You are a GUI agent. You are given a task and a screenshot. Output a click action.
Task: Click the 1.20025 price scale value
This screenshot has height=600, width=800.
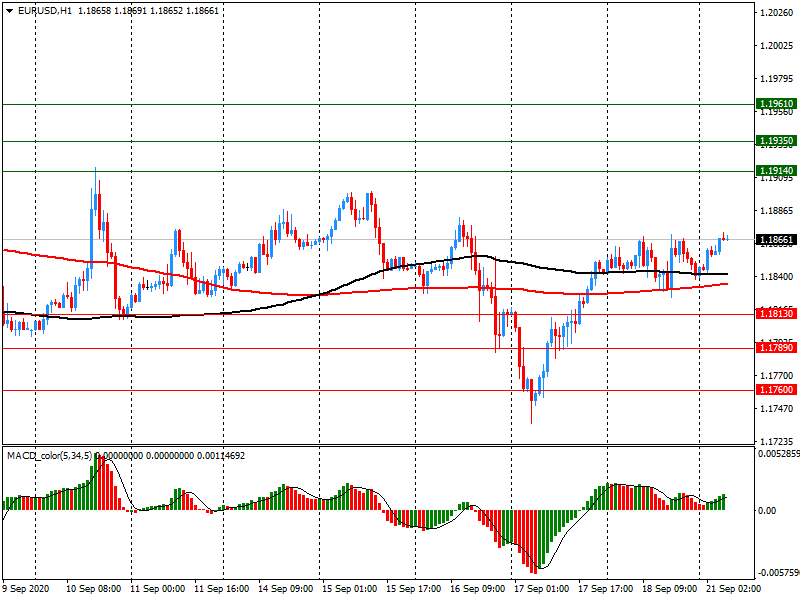pos(777,46)
